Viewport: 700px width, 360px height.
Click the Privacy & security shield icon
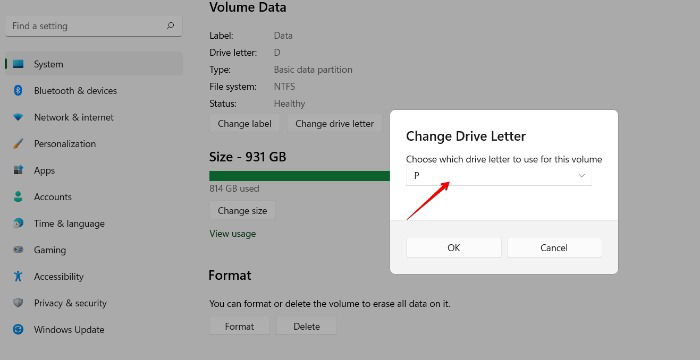click(x=18, y=303)
